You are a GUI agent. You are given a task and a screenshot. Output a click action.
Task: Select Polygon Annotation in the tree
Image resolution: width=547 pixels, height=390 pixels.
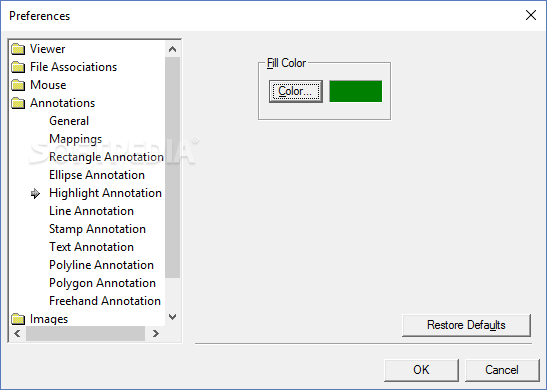pyautogui.click(x=102, y=283)
